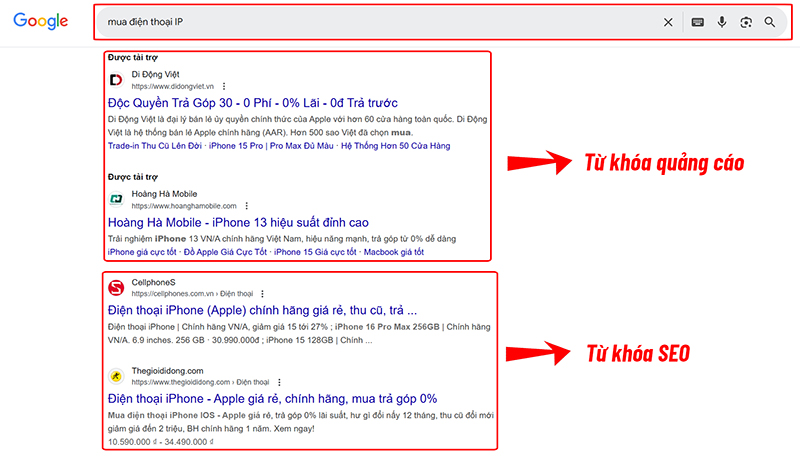This screenshot has height=465, width=800.
Task: Open the three-dot menu beside cellphones.com.vn URL
Action: click(262, 293)
